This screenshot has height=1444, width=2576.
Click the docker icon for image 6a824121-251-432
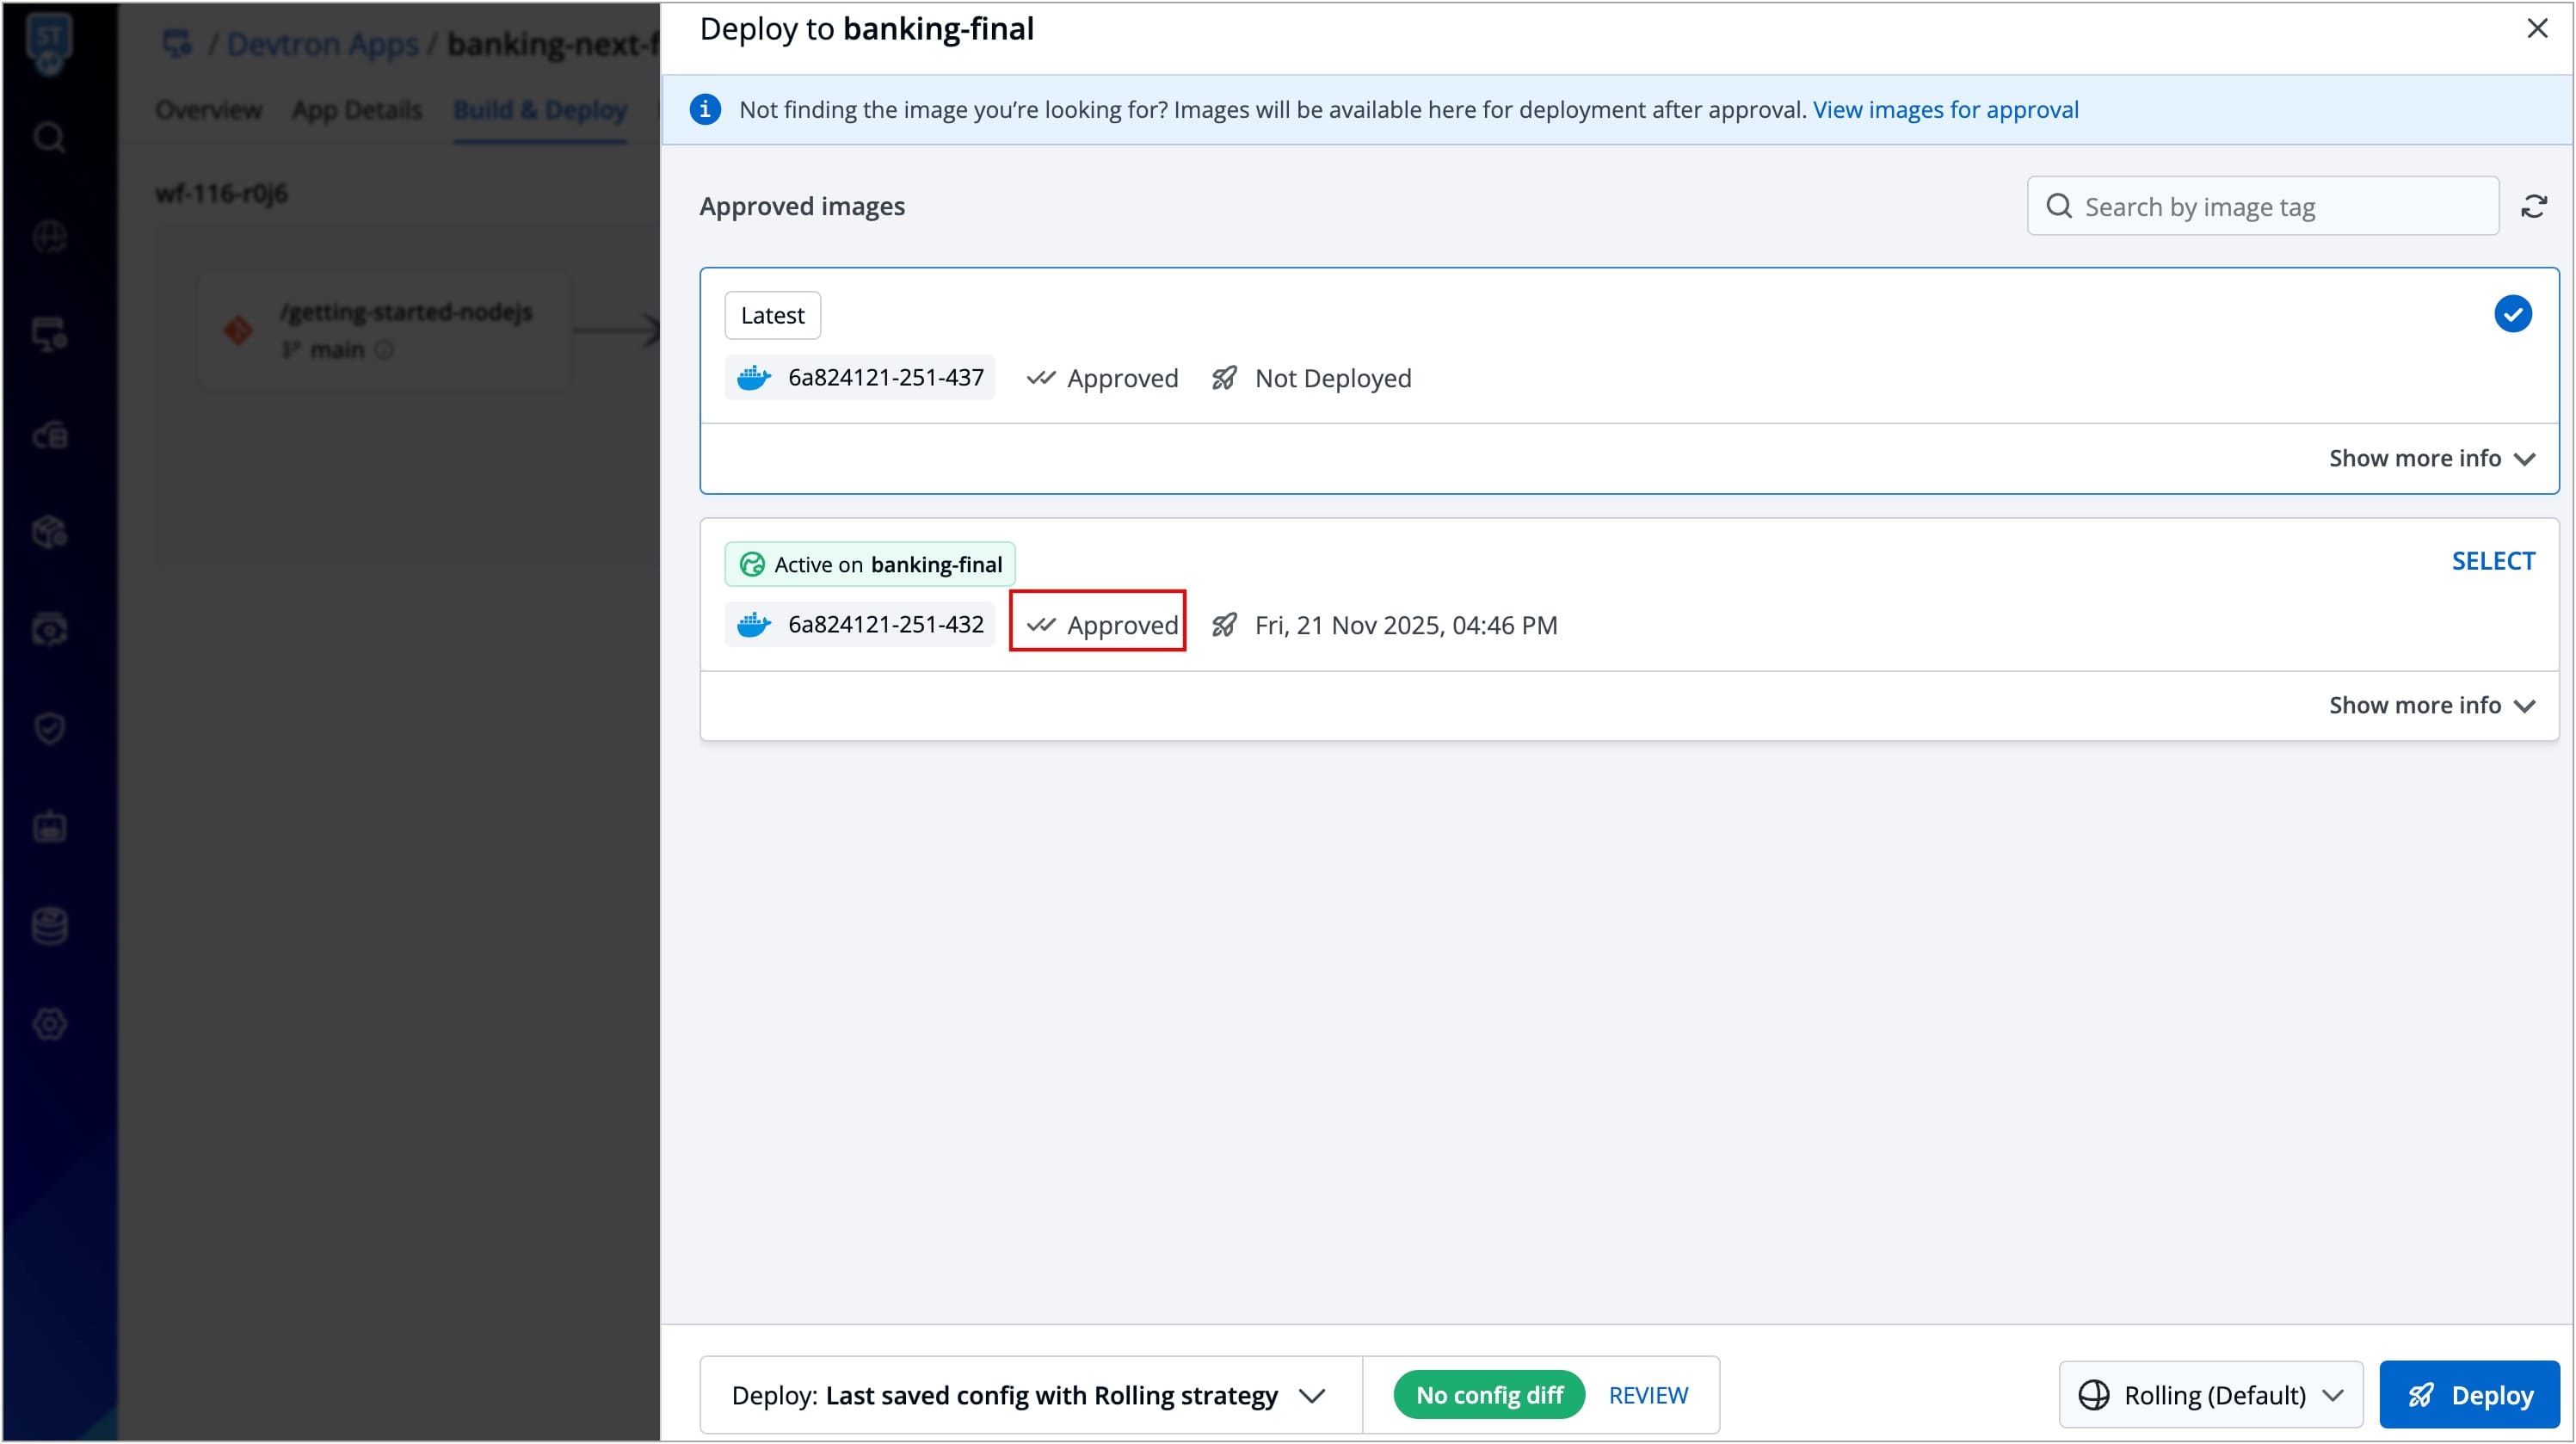[x=754, y=625]
